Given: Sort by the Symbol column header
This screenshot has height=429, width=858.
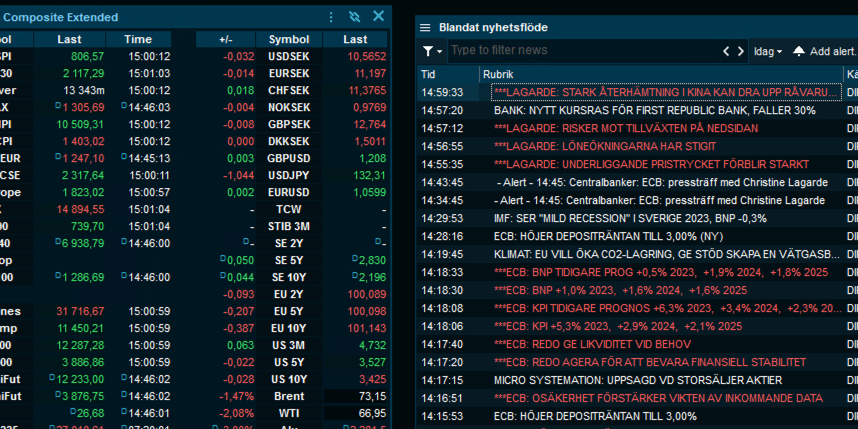Looking at the screenshot, I should point(289,39).
